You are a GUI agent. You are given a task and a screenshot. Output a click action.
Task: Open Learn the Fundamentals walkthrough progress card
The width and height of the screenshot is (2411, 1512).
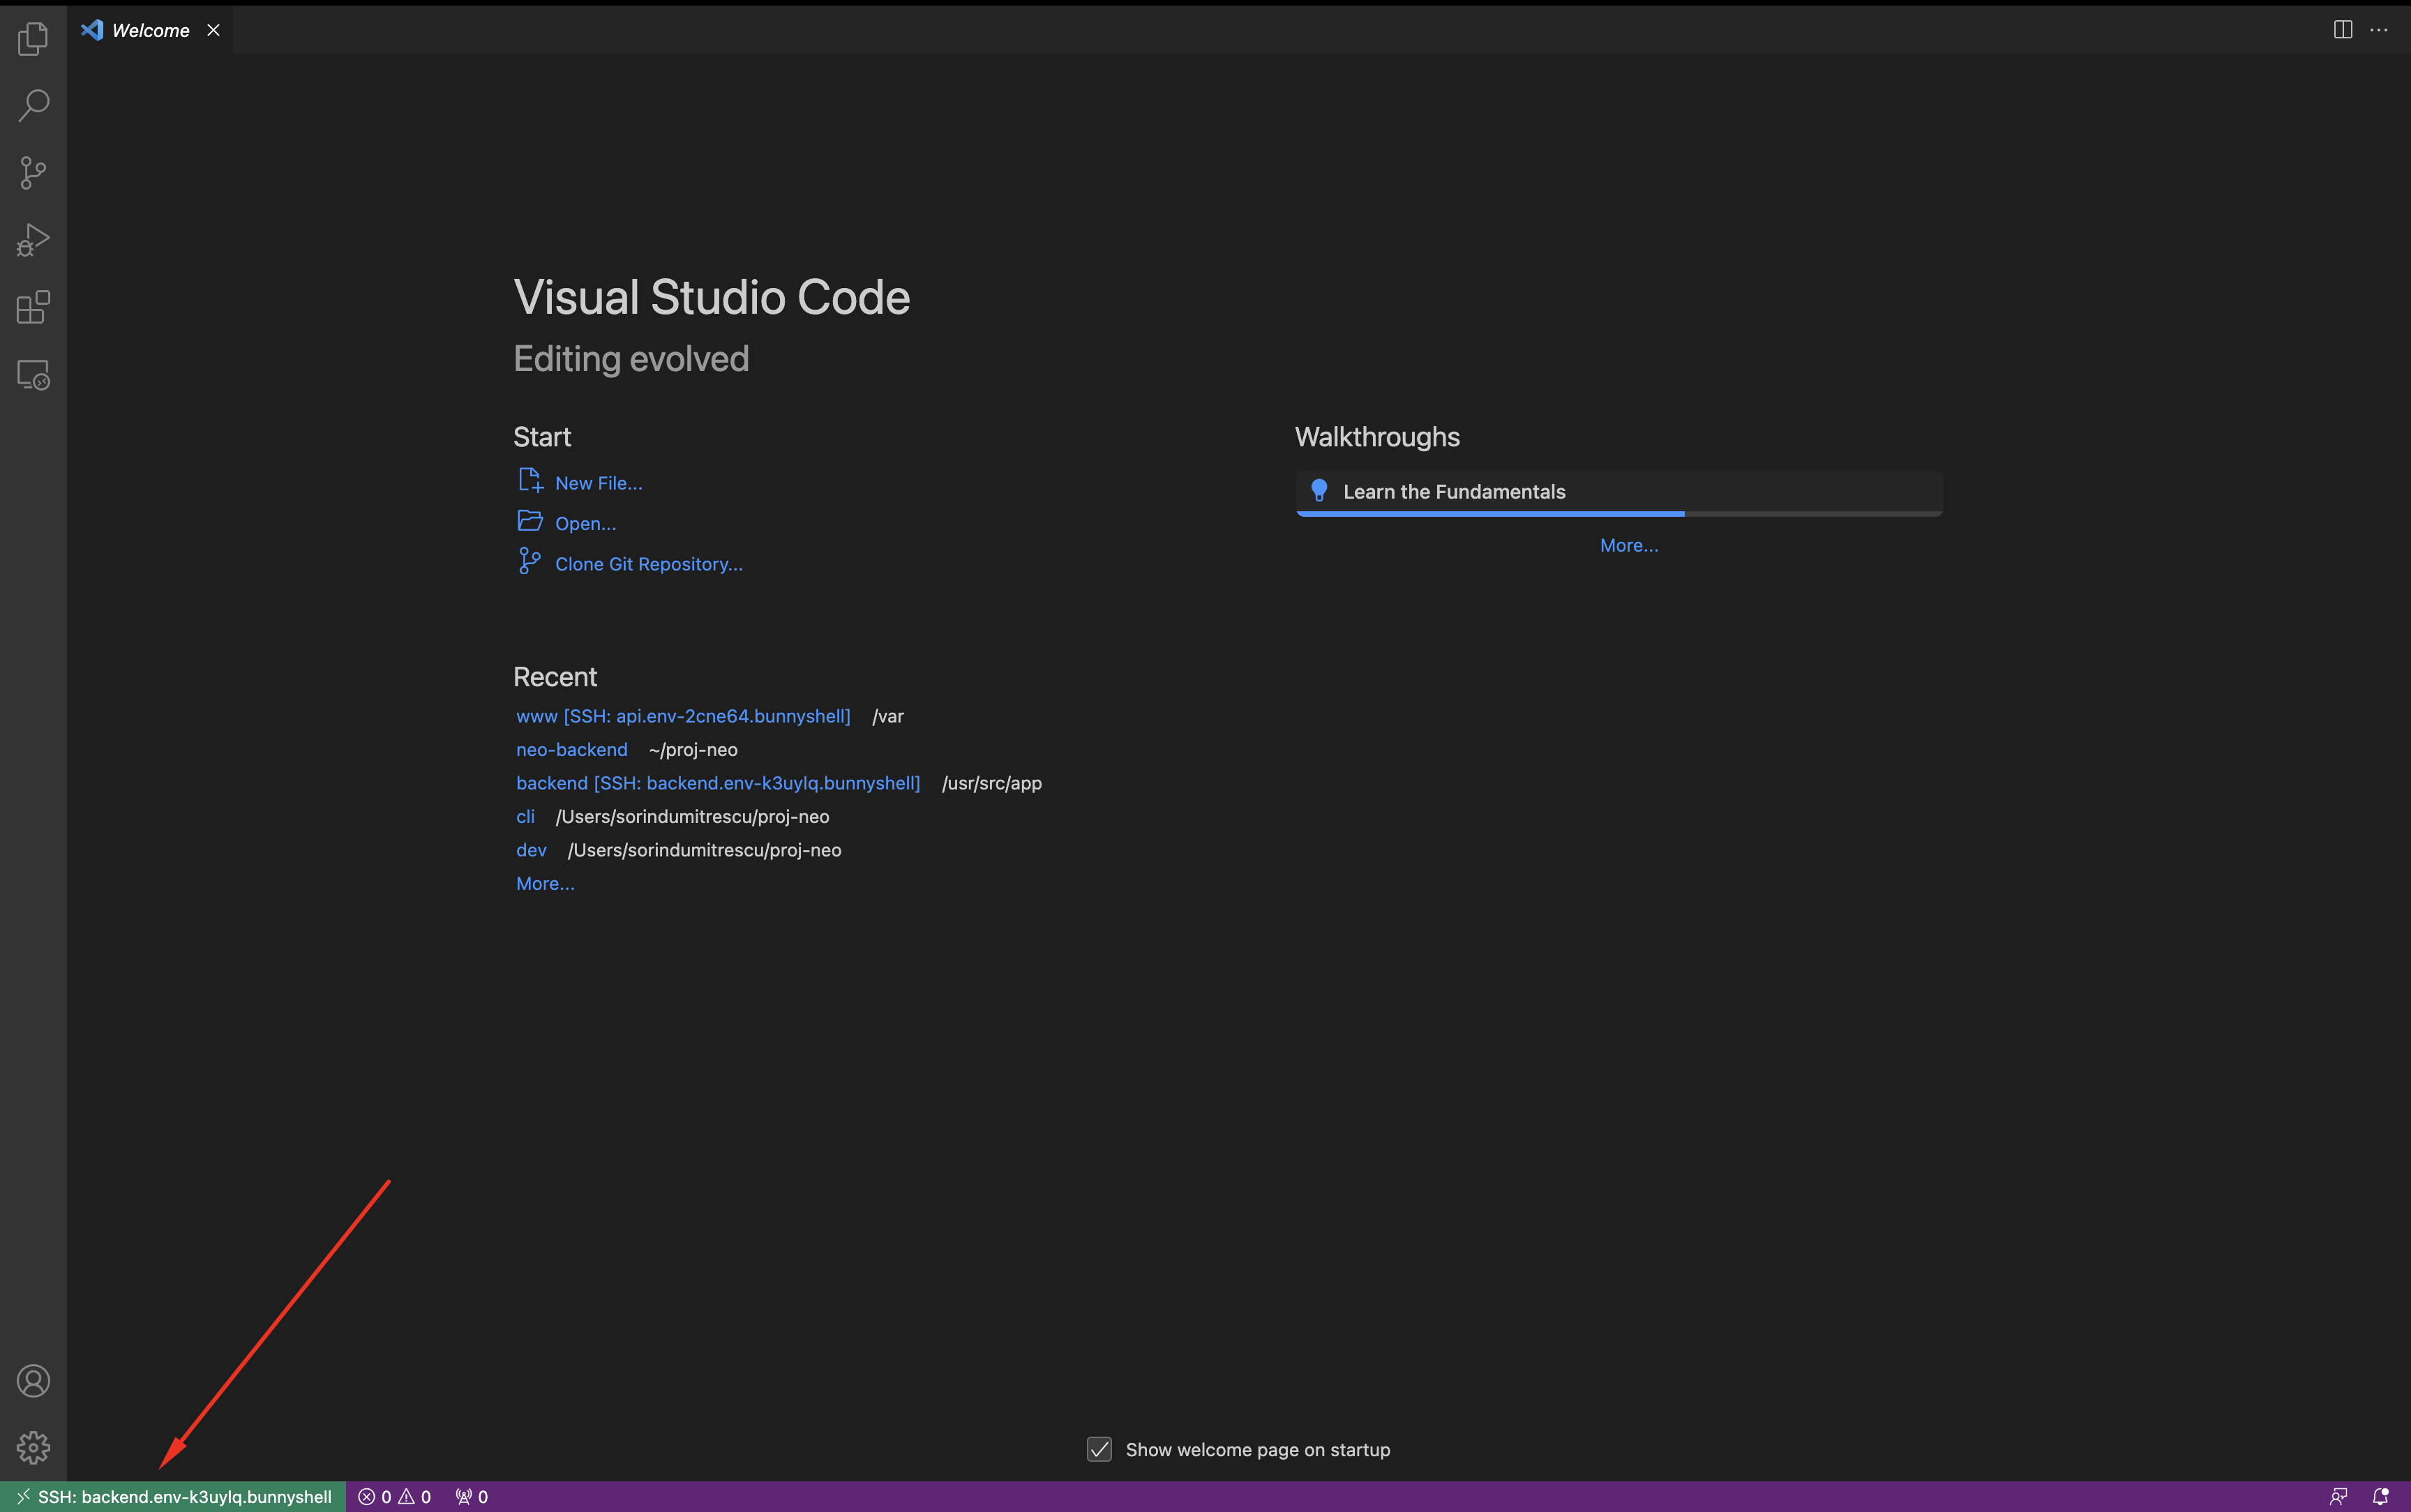pyautogui.click(x=1618, y=492)
